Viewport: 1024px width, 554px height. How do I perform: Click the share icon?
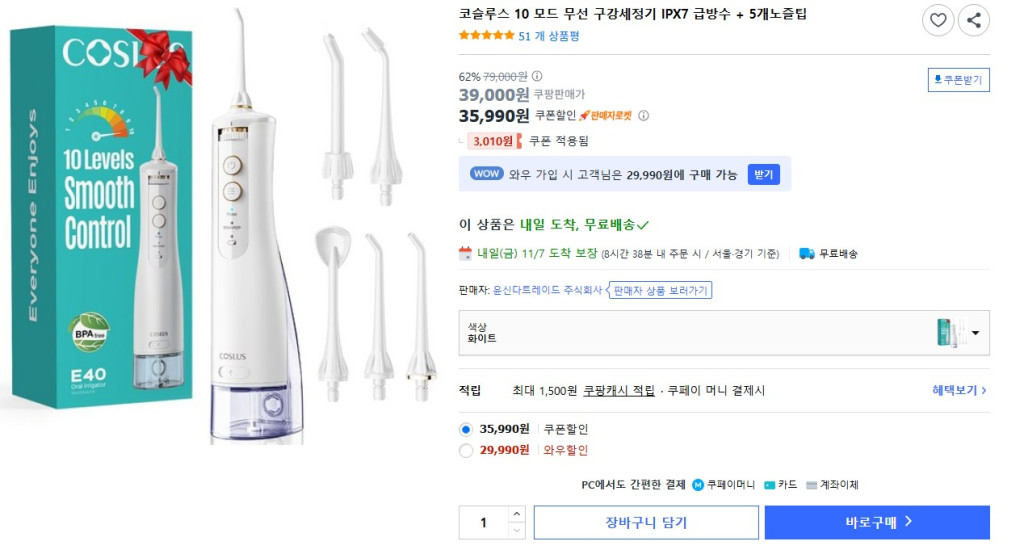pyautogui.click(x=973, y=20)
